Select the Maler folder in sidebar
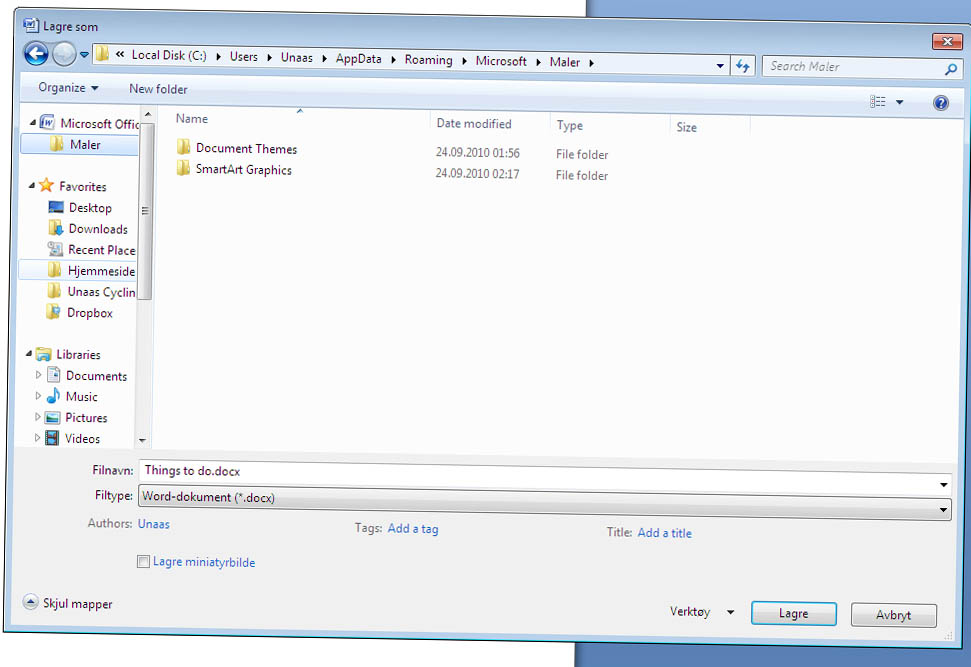971x667 pixels. pos(79,144)
